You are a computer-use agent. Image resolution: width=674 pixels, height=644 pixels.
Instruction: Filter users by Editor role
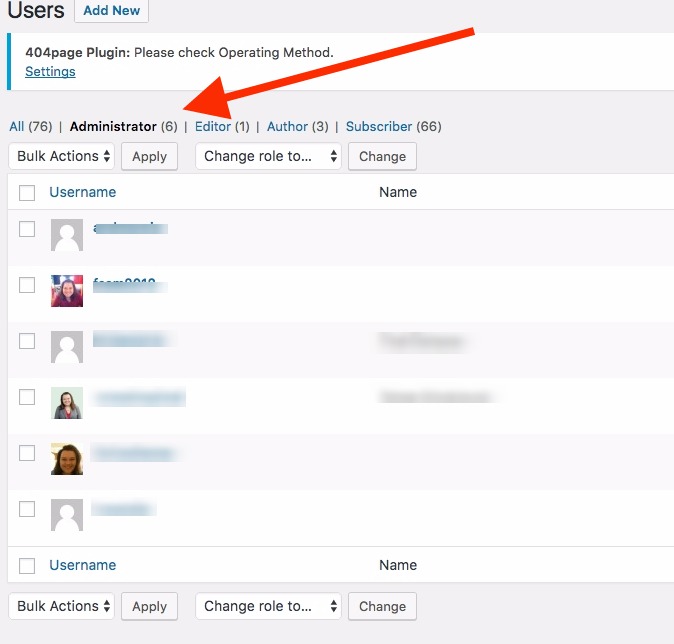click(x=213, y=127)
